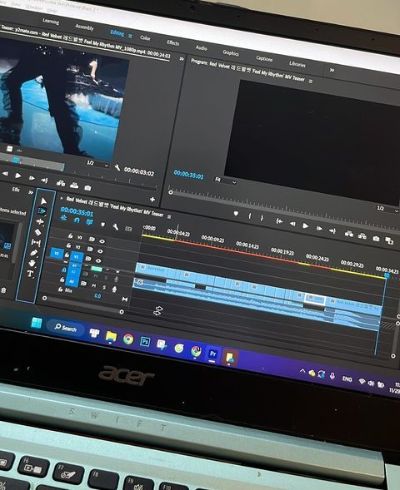
Task: Toggle V3 track lock
Action: [70, 236]
